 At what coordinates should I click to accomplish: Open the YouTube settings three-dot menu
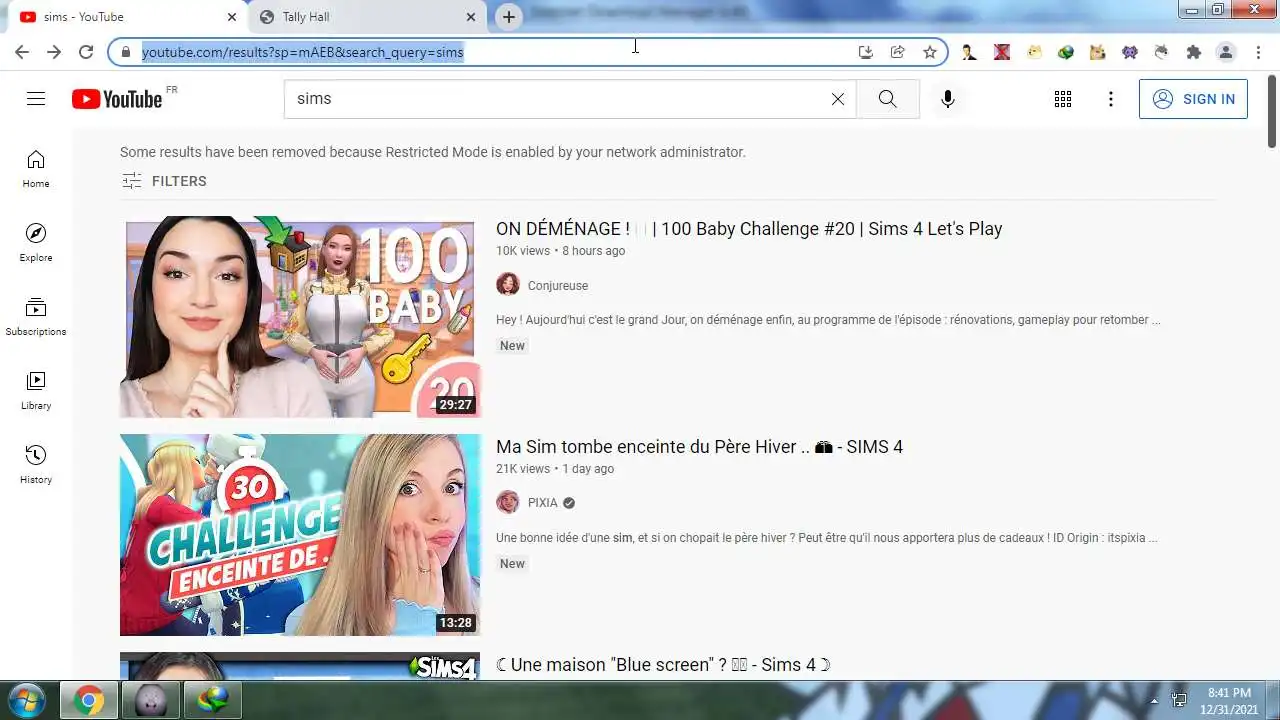tap(1111, 99)
